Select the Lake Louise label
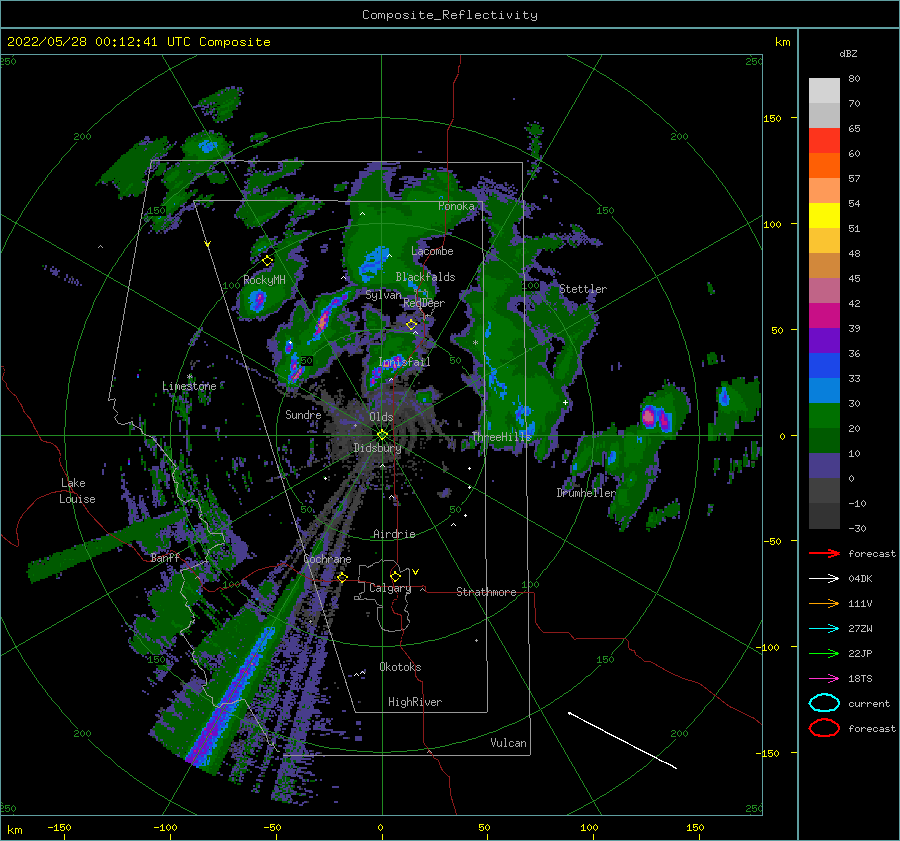 tap(77, 491)
